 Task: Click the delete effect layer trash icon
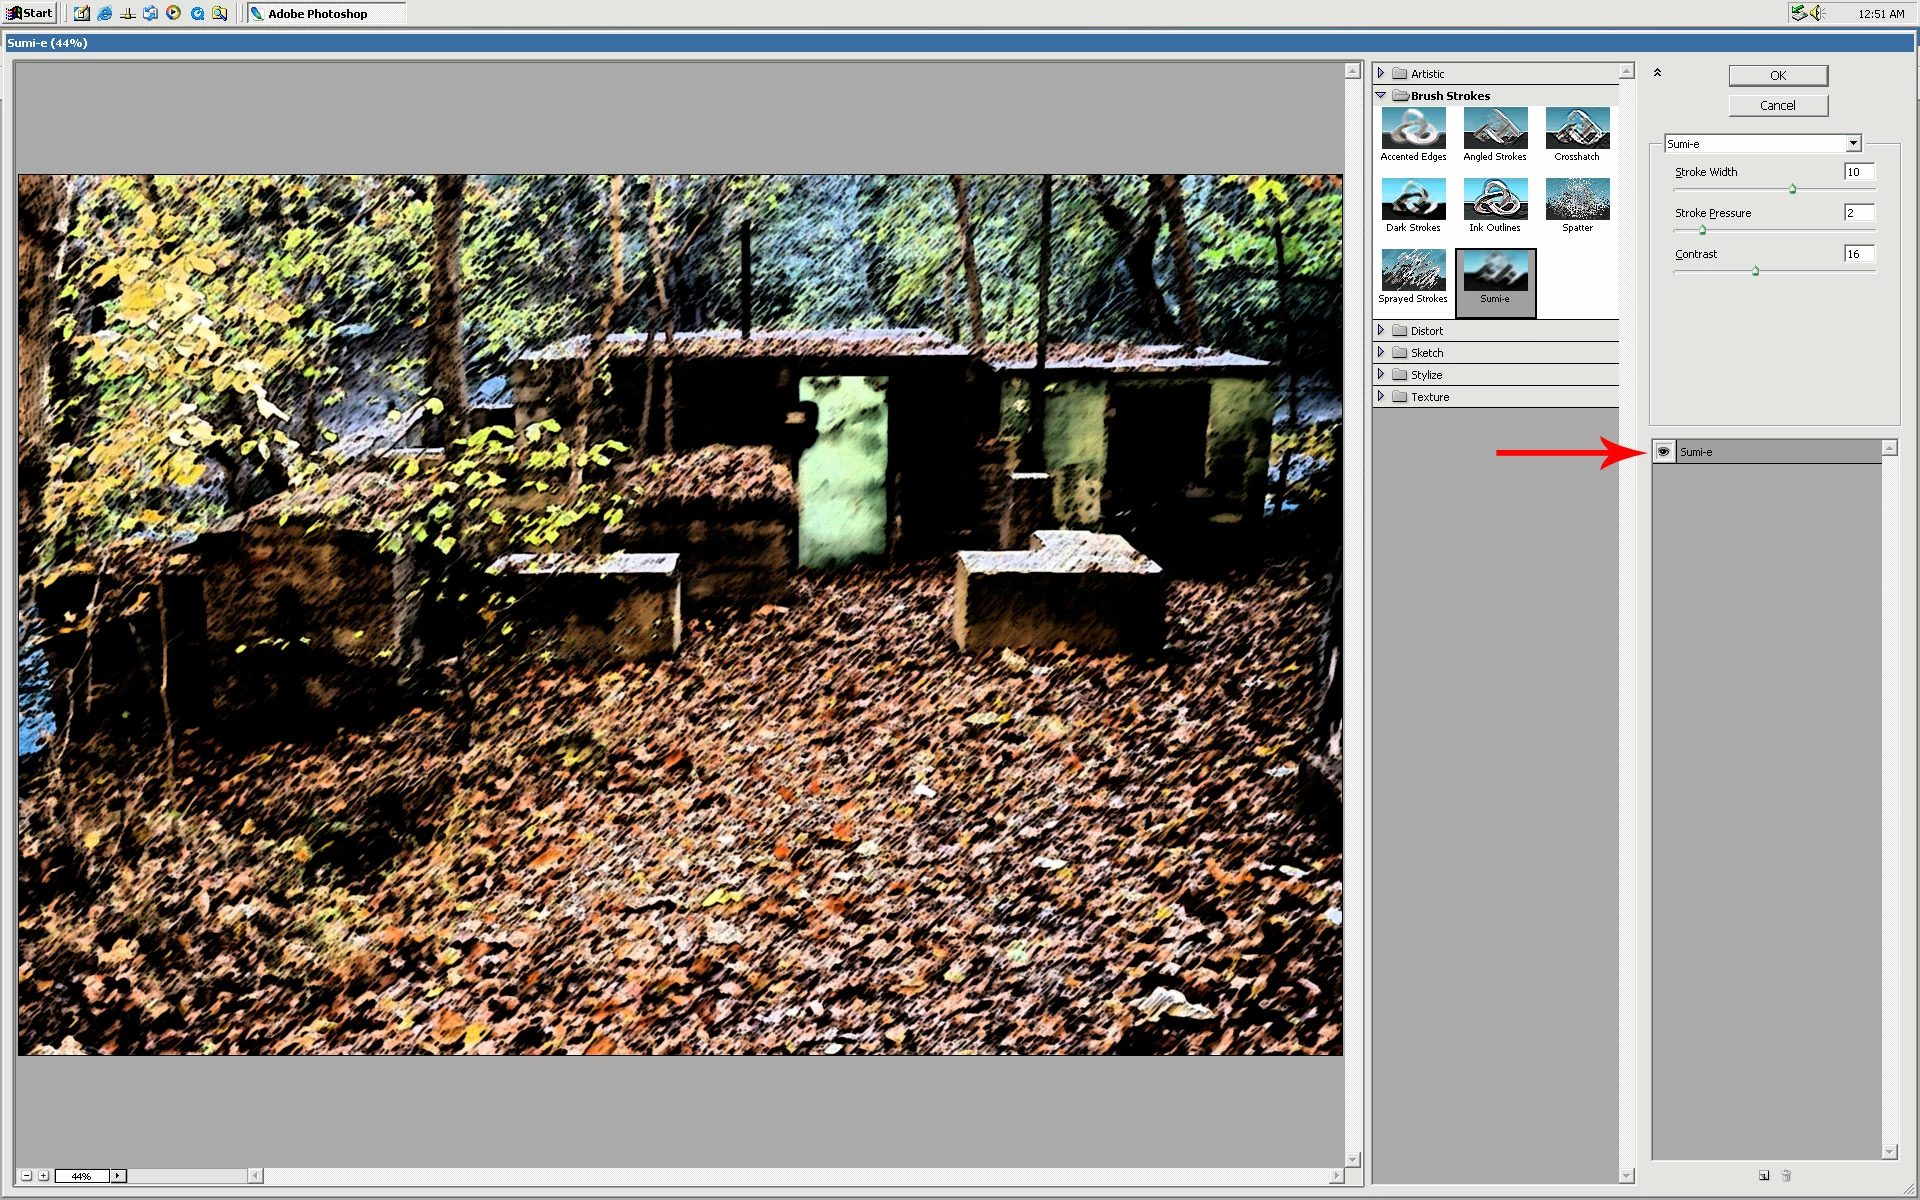pyautogui.click(x=1786, y=1176)
